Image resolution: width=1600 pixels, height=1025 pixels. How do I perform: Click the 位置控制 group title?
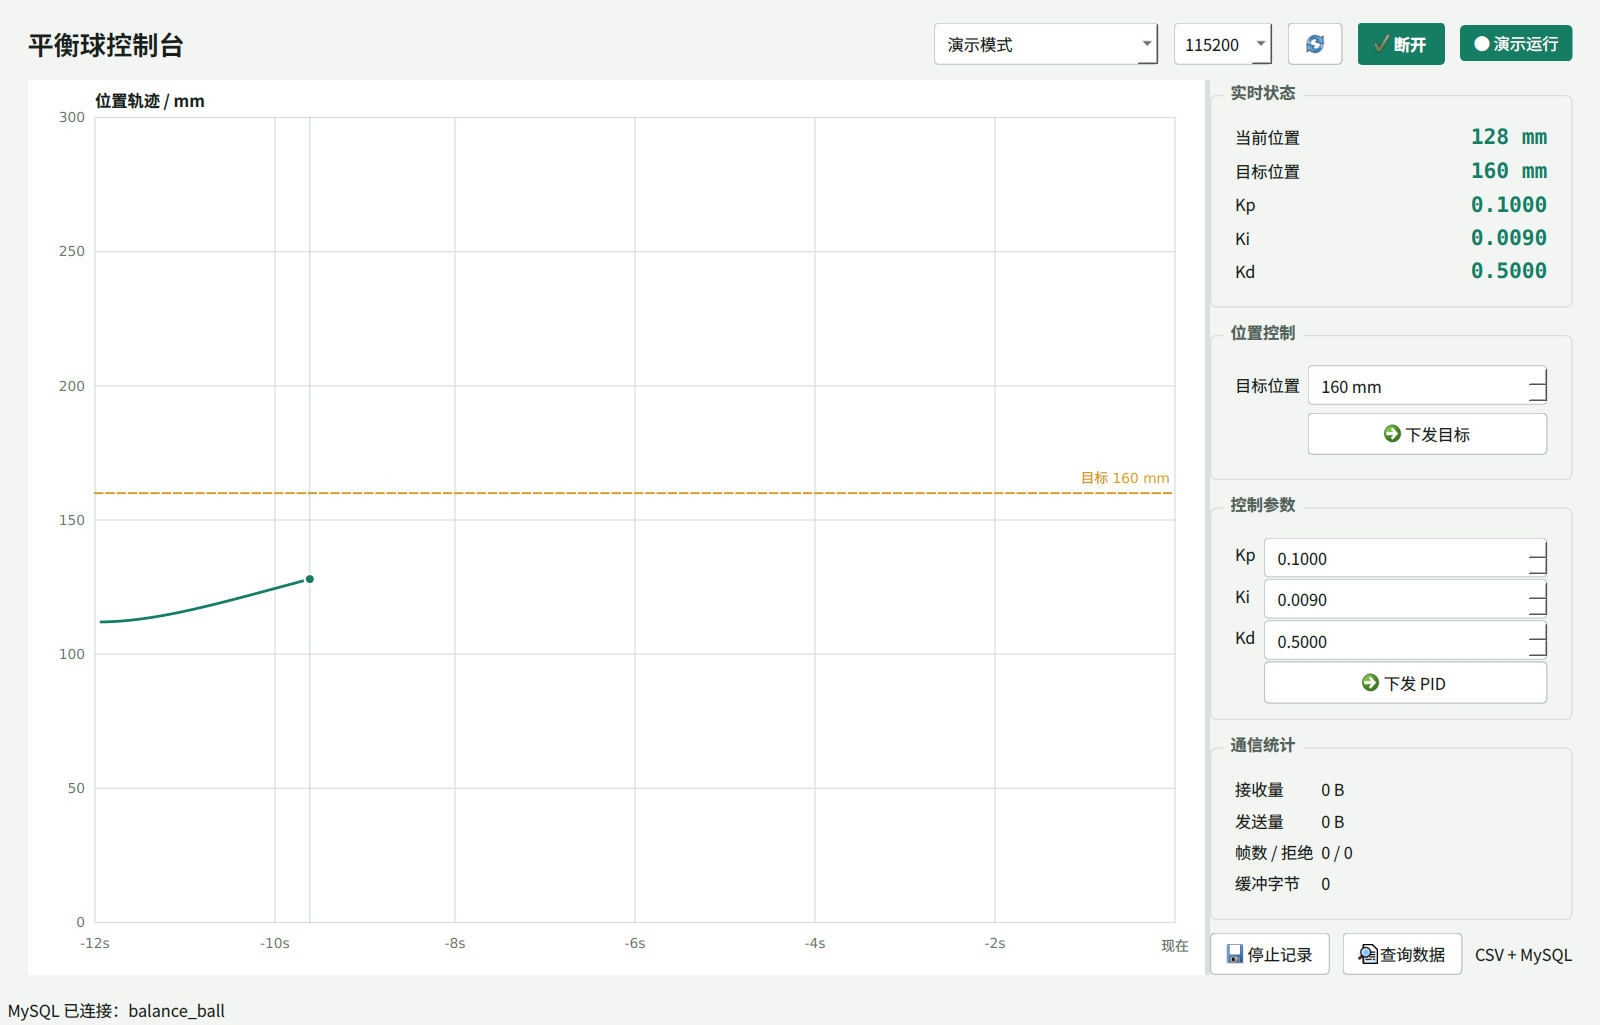click(x=1262, y=333)
